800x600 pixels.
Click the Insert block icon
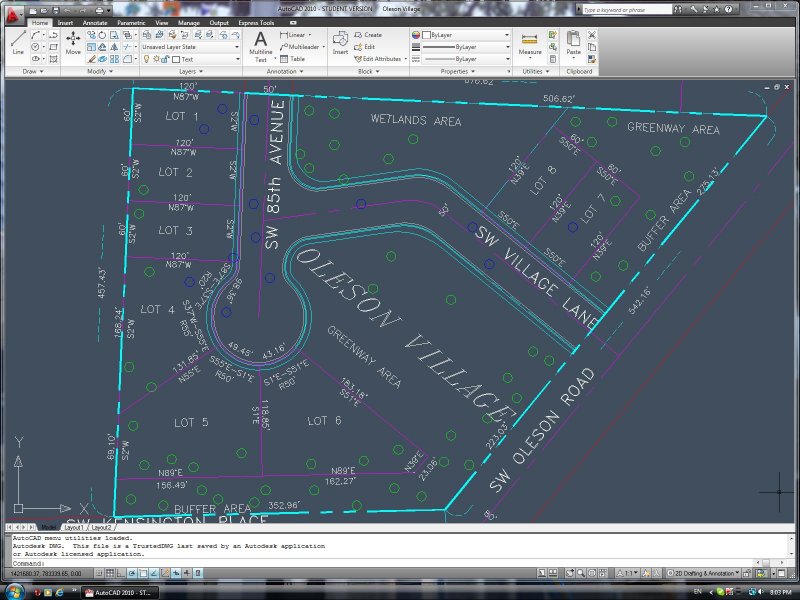pos(340,42)
